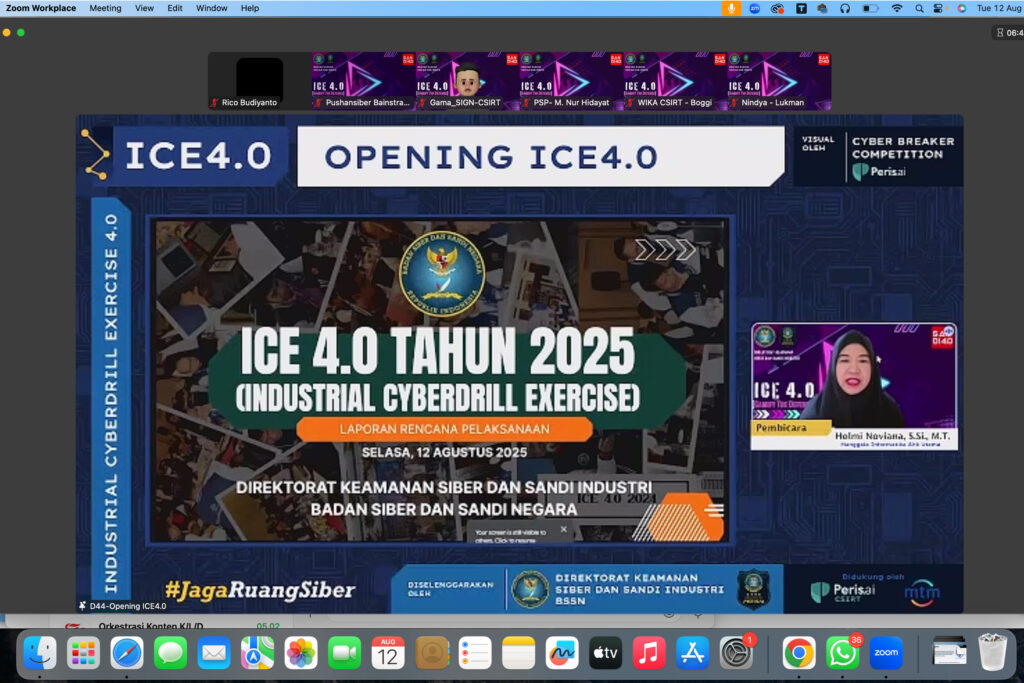
Task: Click the meeting timer indicator
Action: click(x=1009, y=33)
